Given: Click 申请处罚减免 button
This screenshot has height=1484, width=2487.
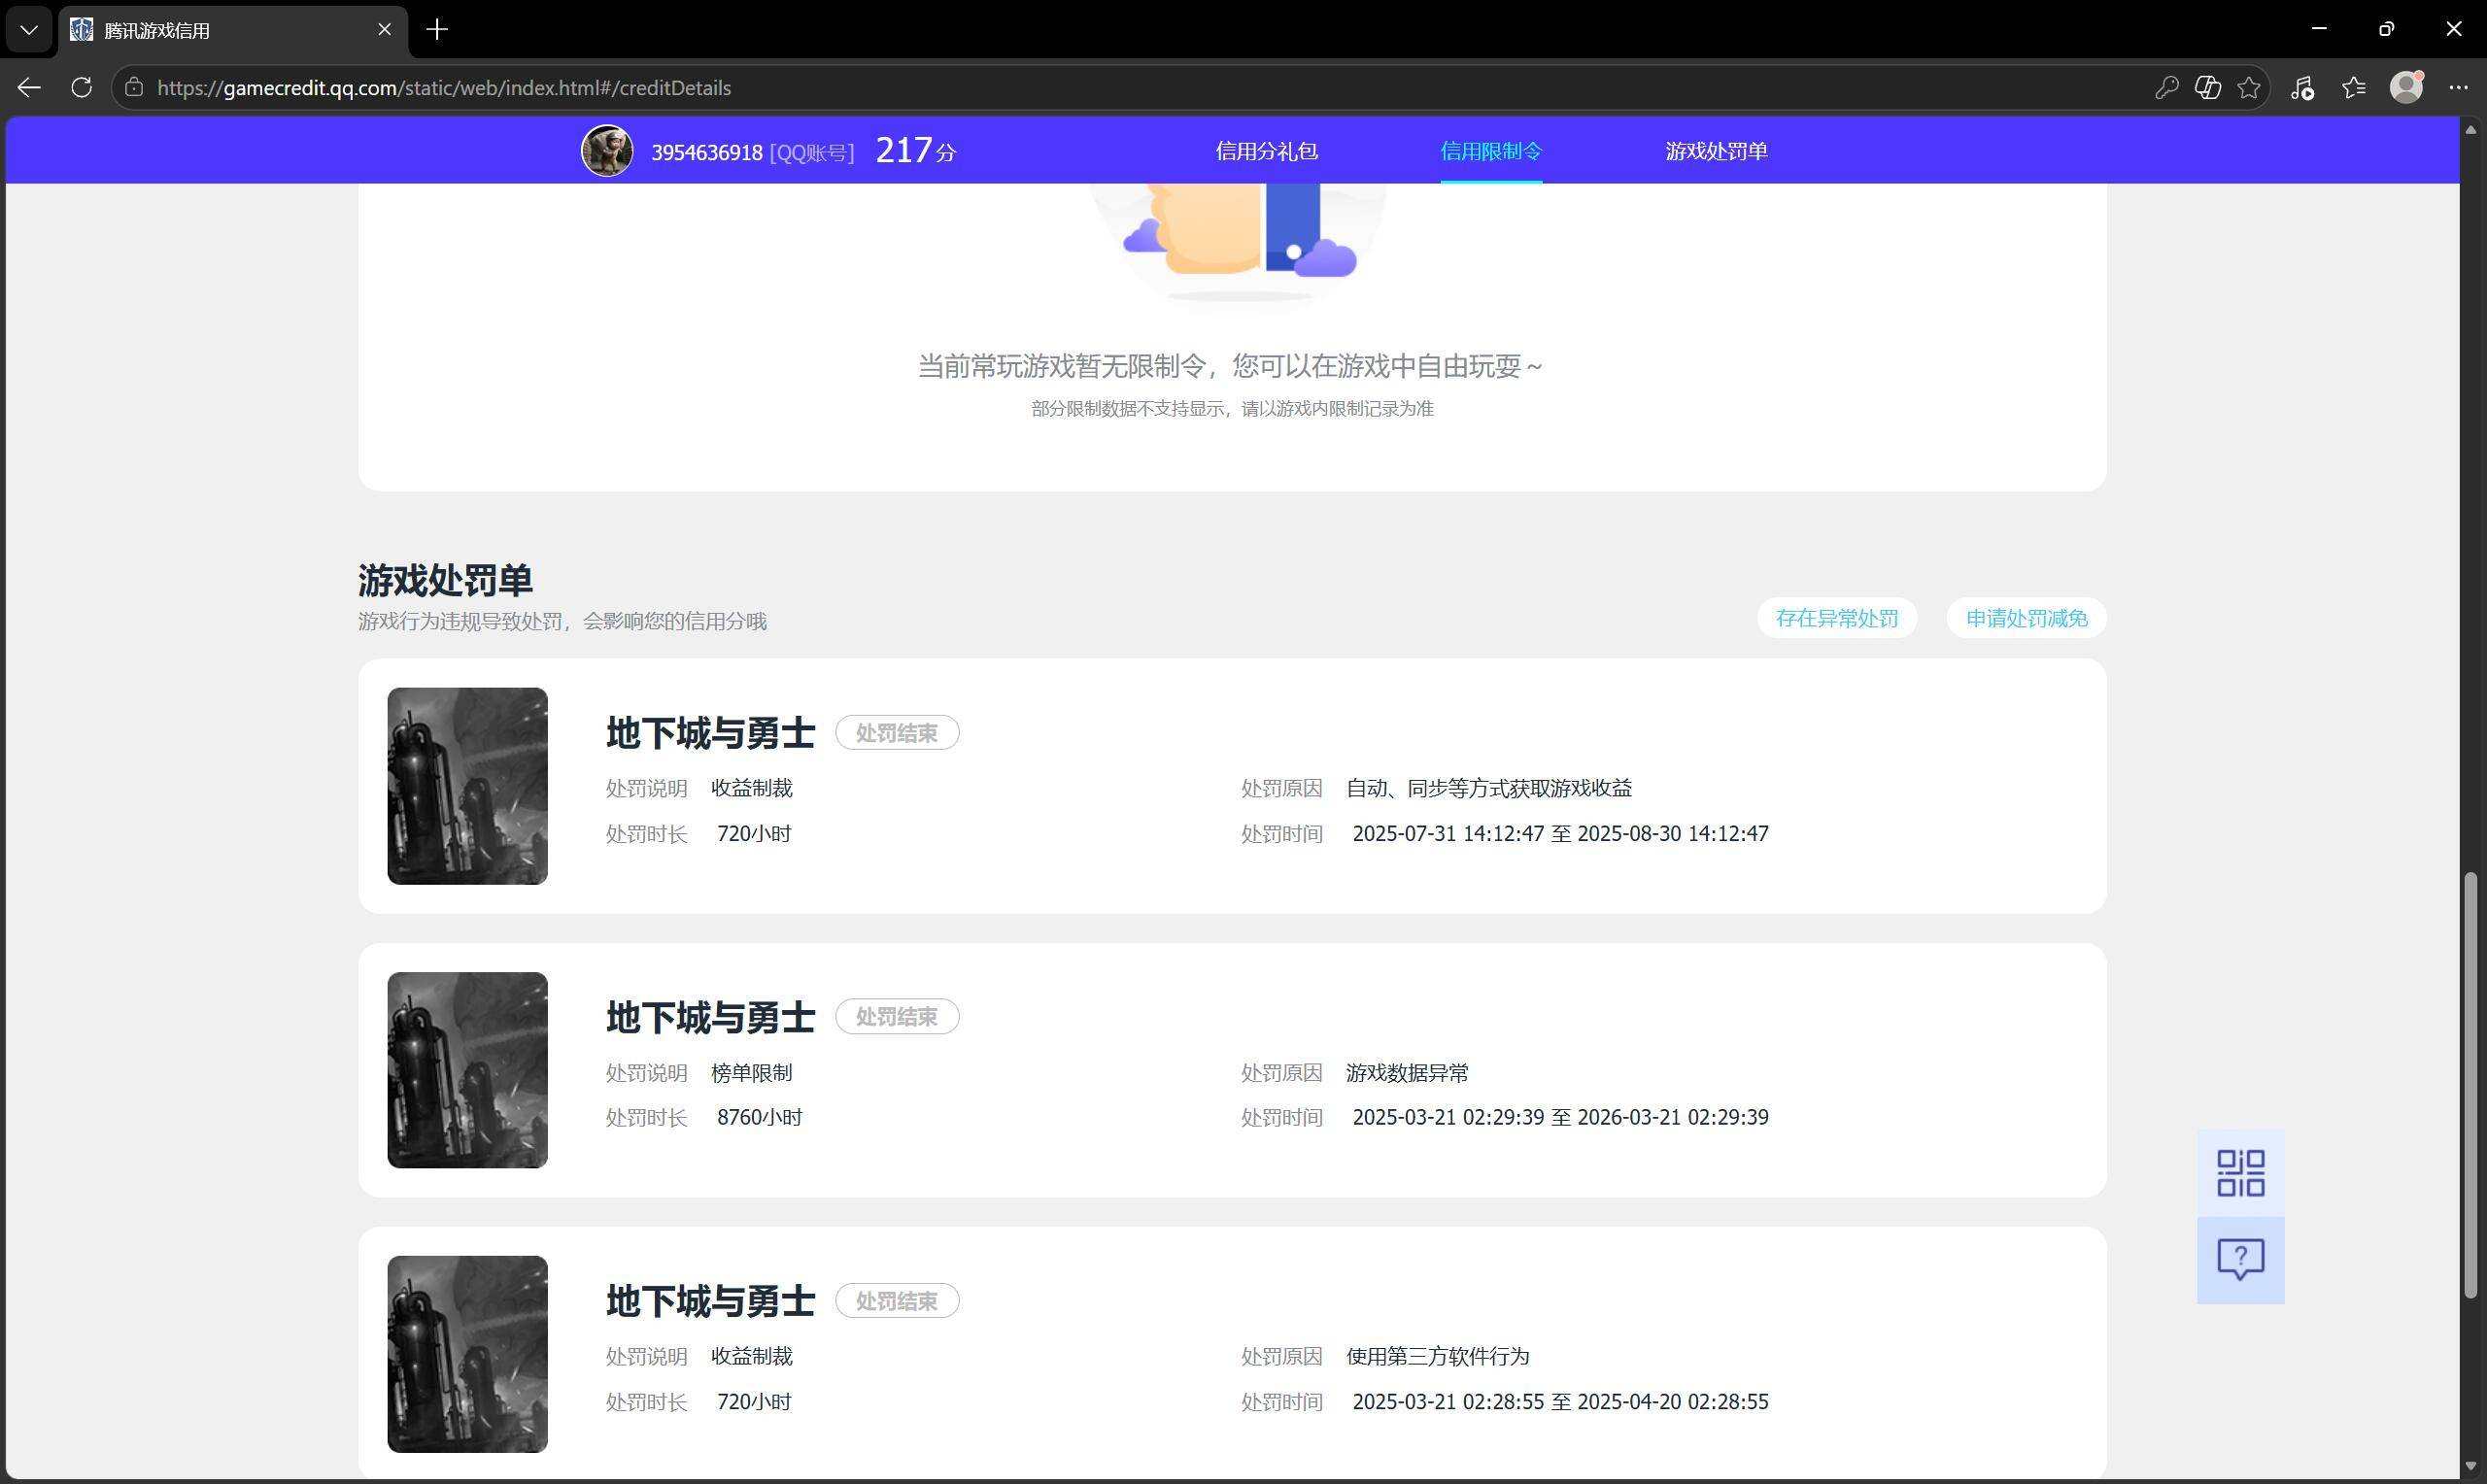Looking at the screenshot, I should (2027, 618).
